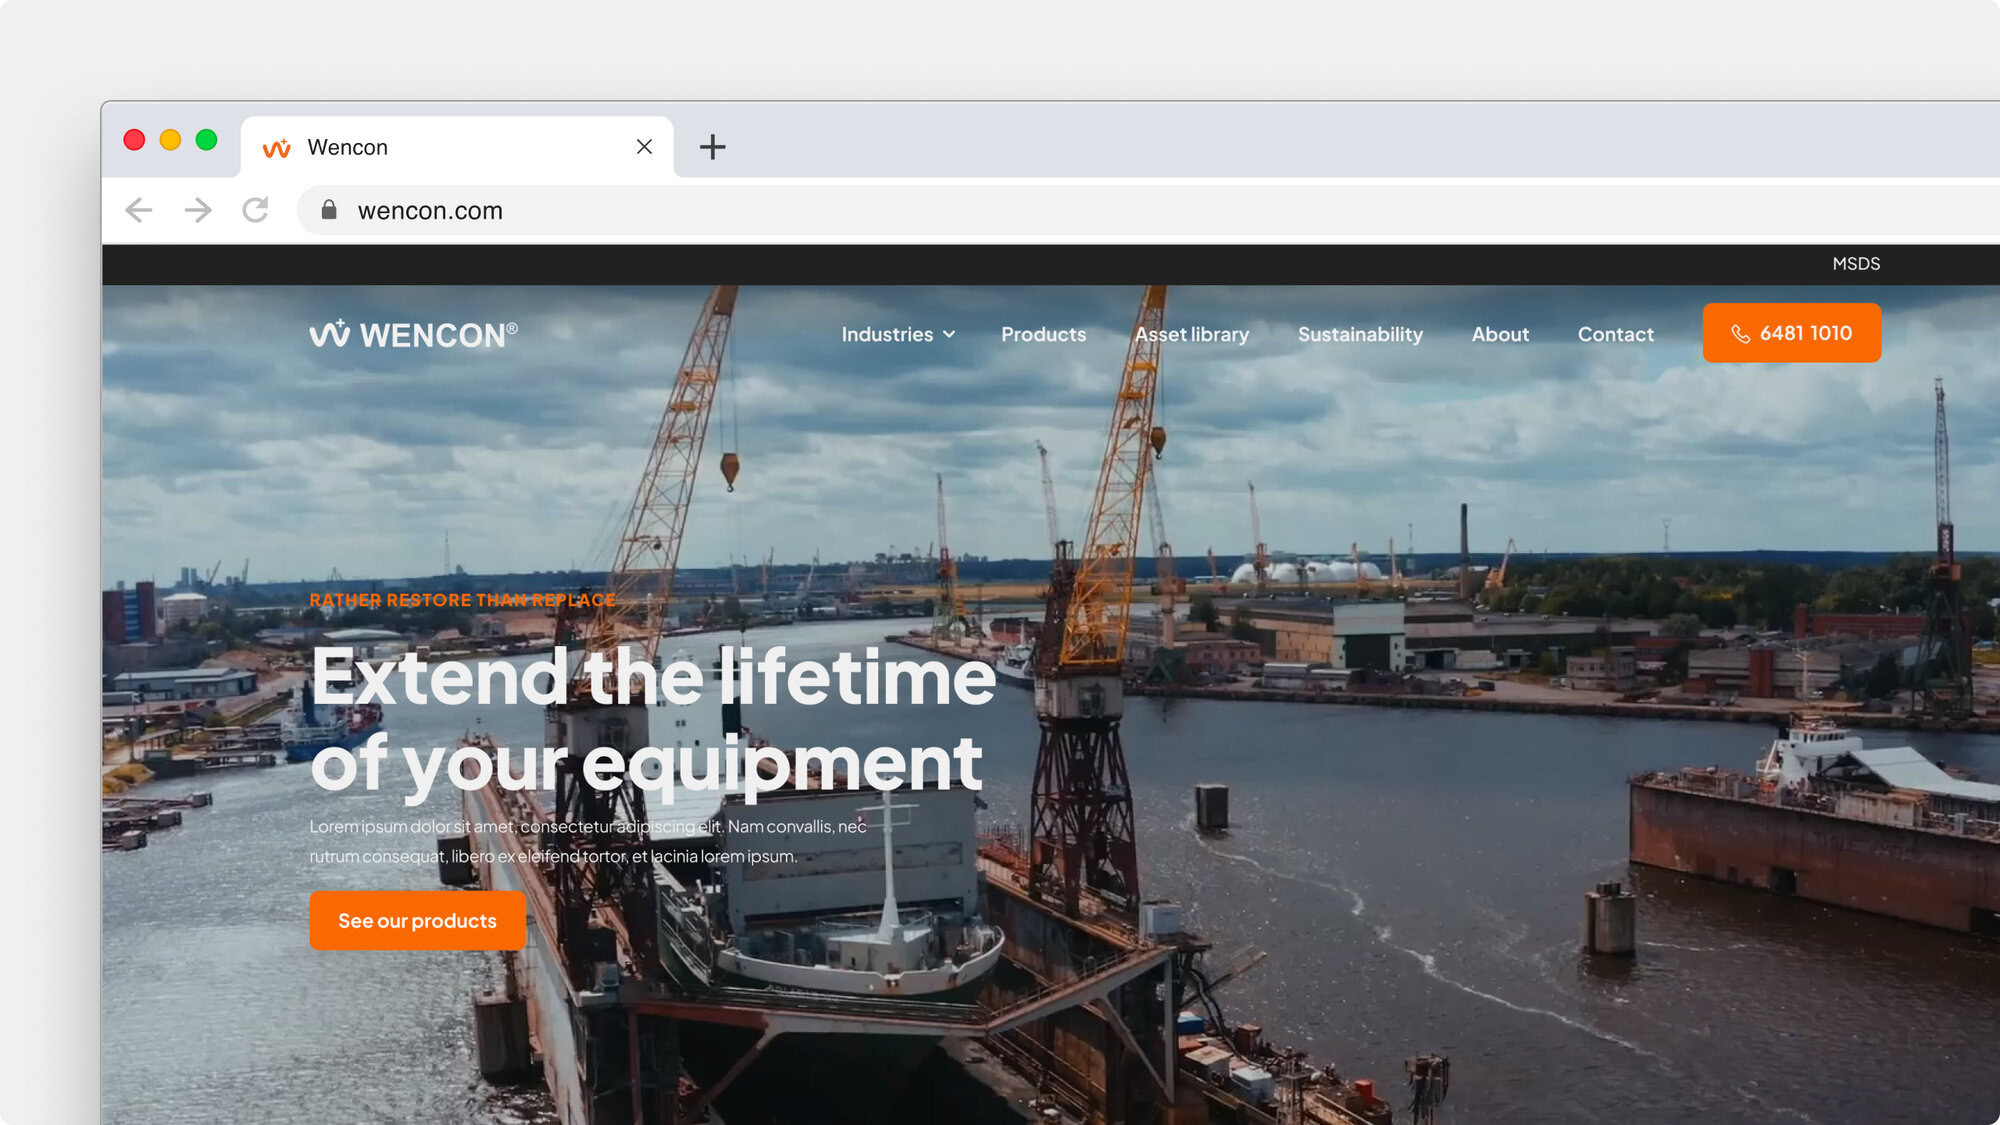Navigate to About page
The image size is (2000, 1125).
pyautogui.click(x=1500, y=334)
